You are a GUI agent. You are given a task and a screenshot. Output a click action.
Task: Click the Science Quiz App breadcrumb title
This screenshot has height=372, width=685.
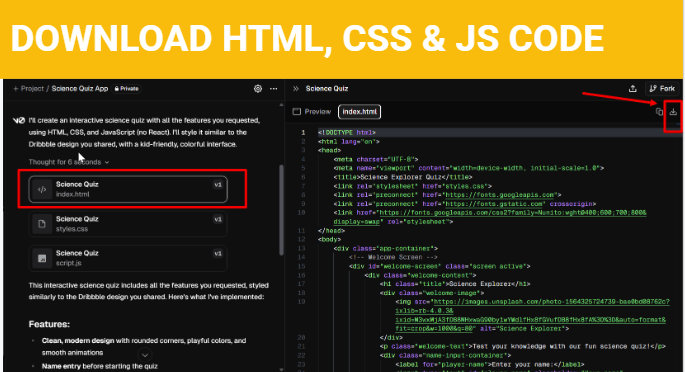click(x=80, y=89)
